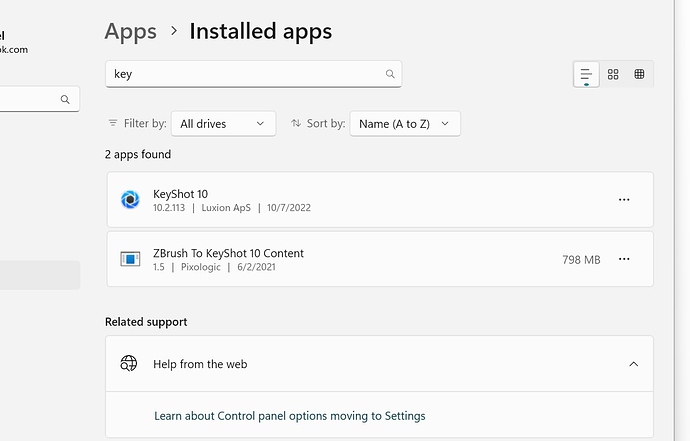Open more options for ZBrush To KeyShot 10 Content
The width and height of the screenshot is (690, 441).
(x=624, y=259)
